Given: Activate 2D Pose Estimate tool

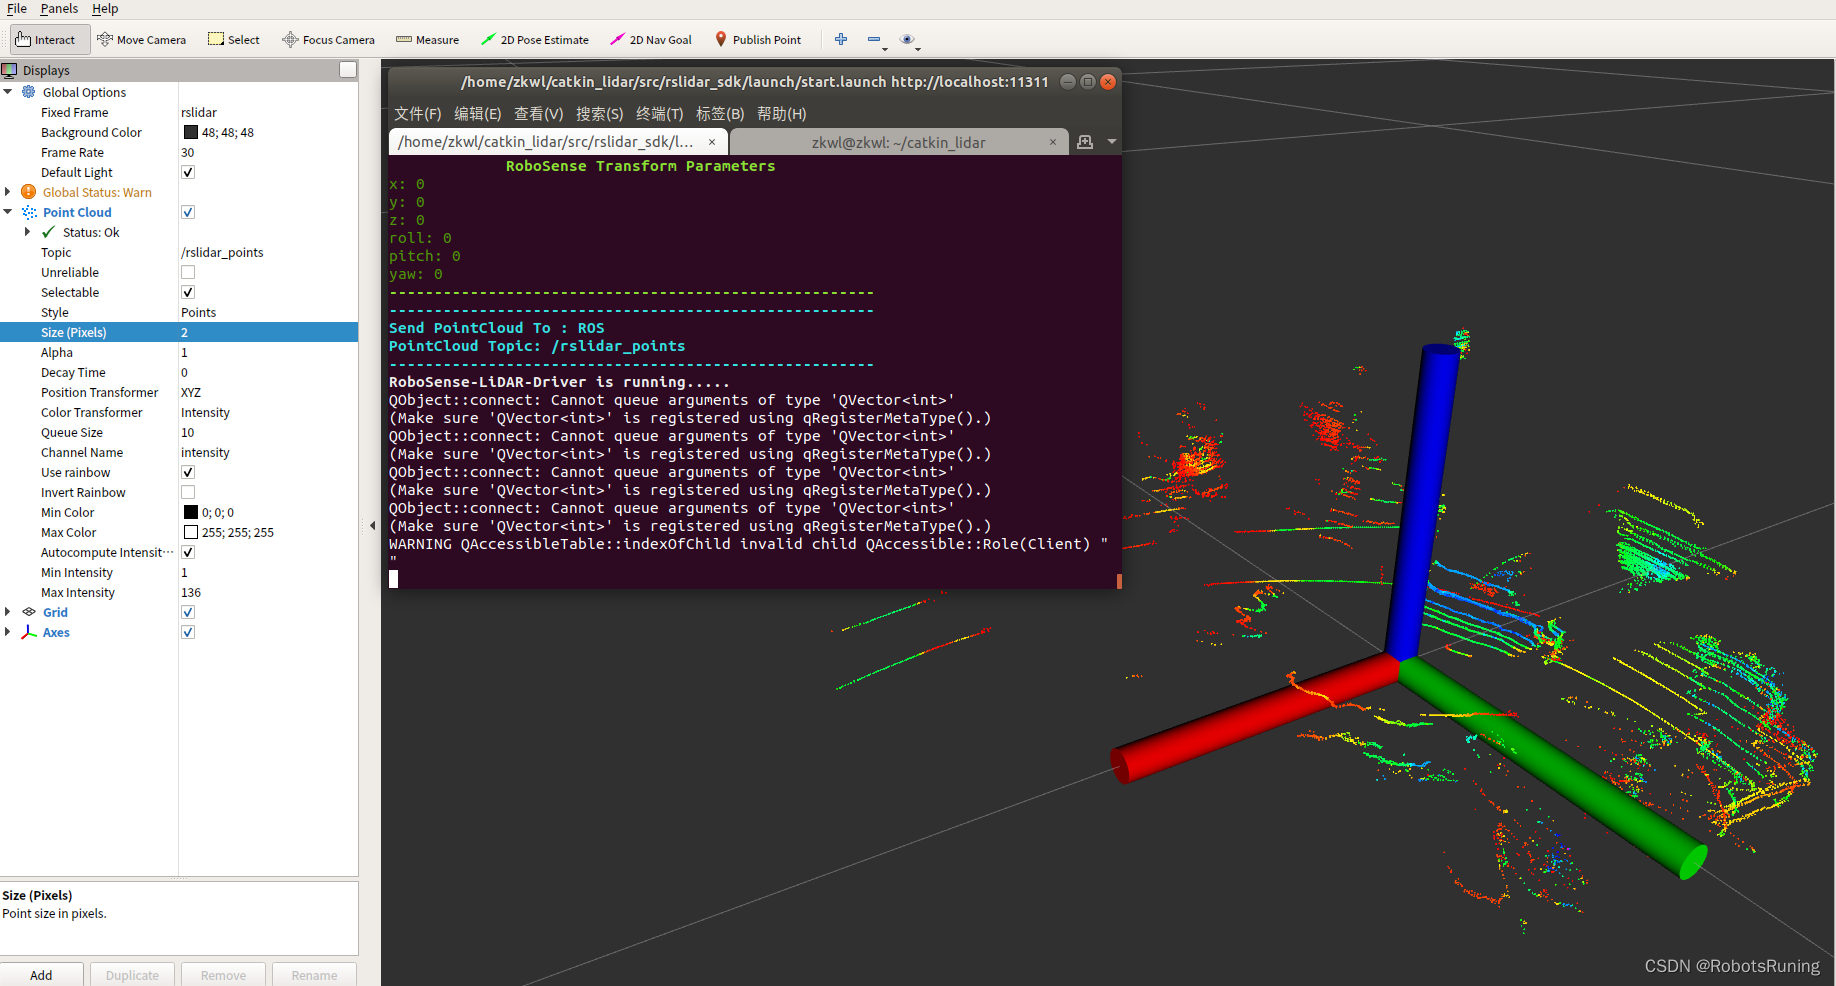Looking at the screenshot, I should pos(534,40).
